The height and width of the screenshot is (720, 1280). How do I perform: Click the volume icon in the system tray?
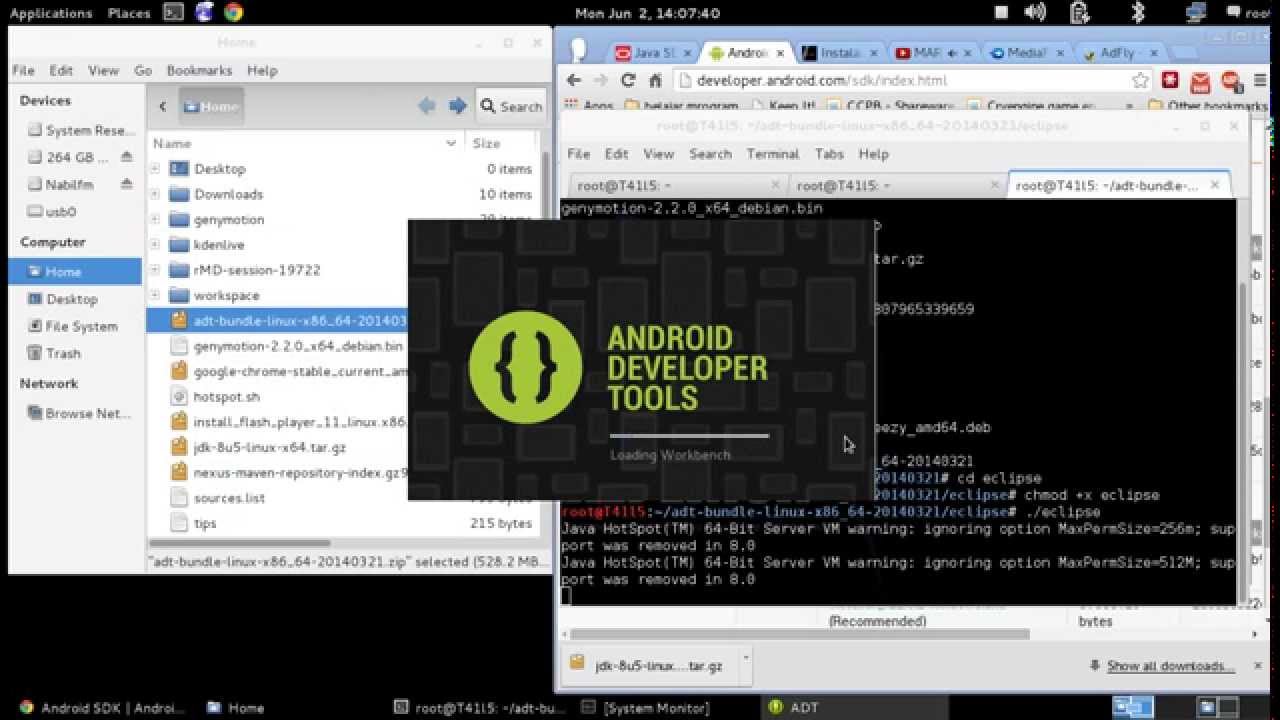click(1035, 13)
